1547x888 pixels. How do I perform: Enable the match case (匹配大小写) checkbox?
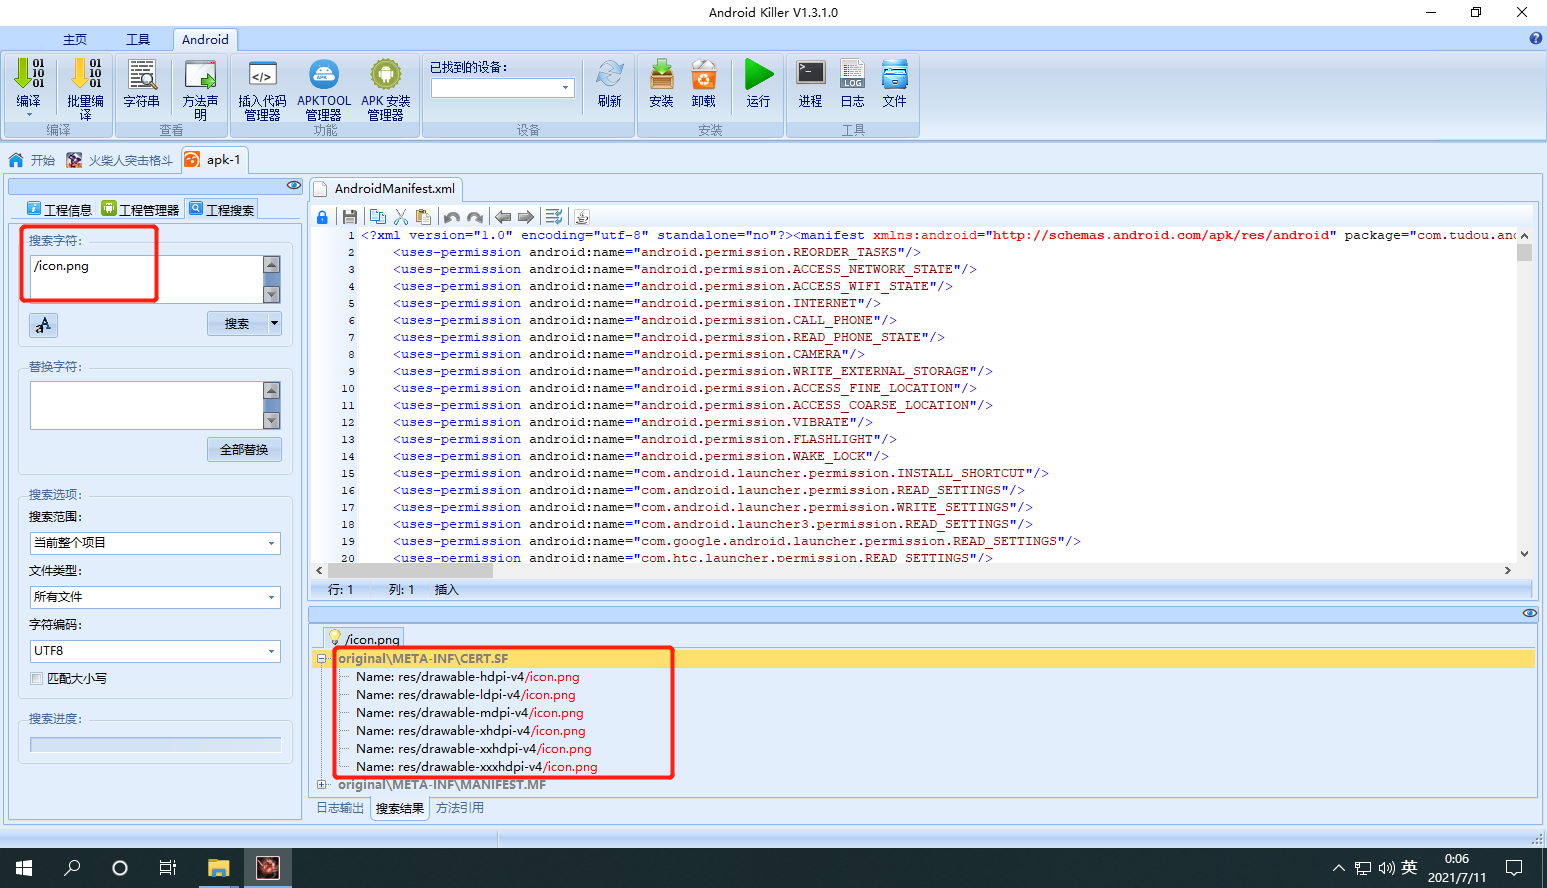click(x=37, y=678)
